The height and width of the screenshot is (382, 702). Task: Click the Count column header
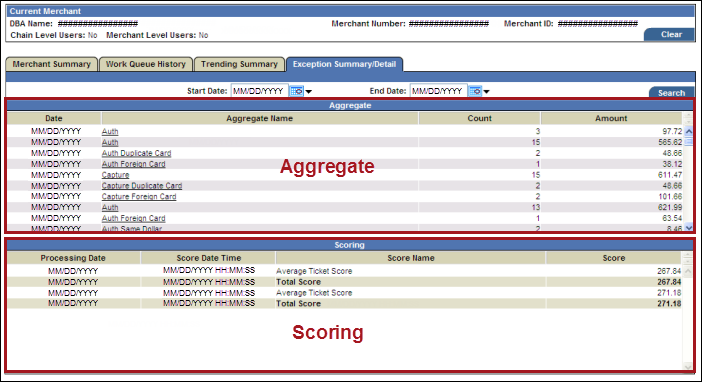[x=479, y=118]
